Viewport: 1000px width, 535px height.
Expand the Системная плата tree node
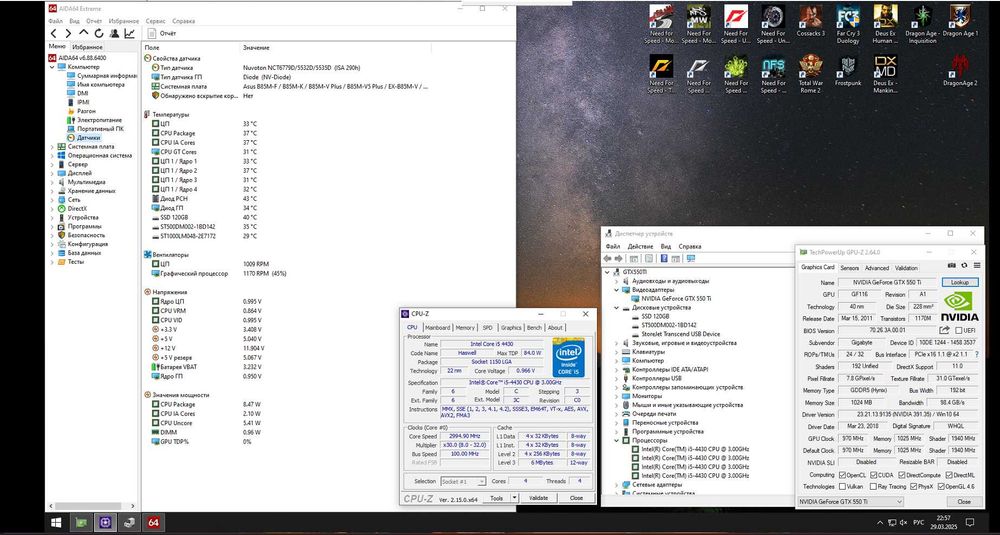coord(51,146)
